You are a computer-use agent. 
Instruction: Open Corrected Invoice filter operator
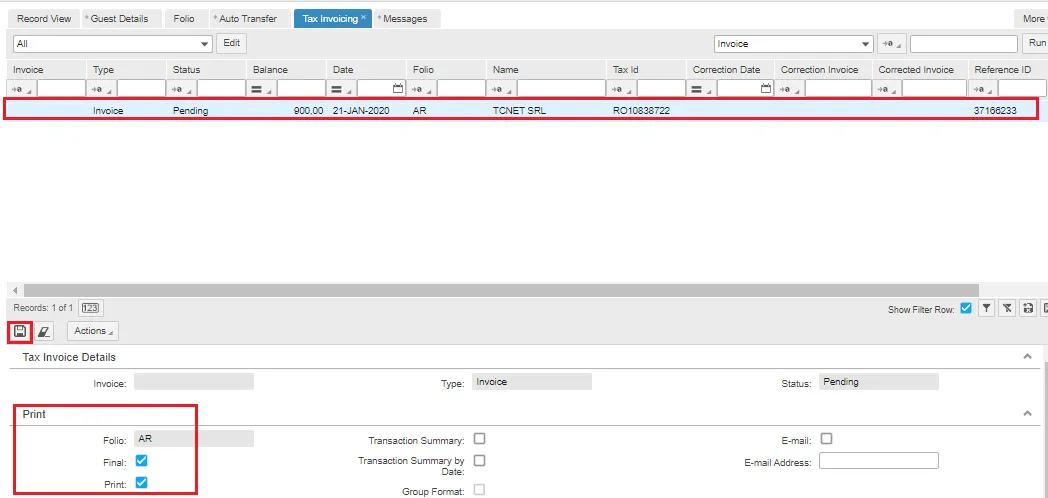coord(888,88)
